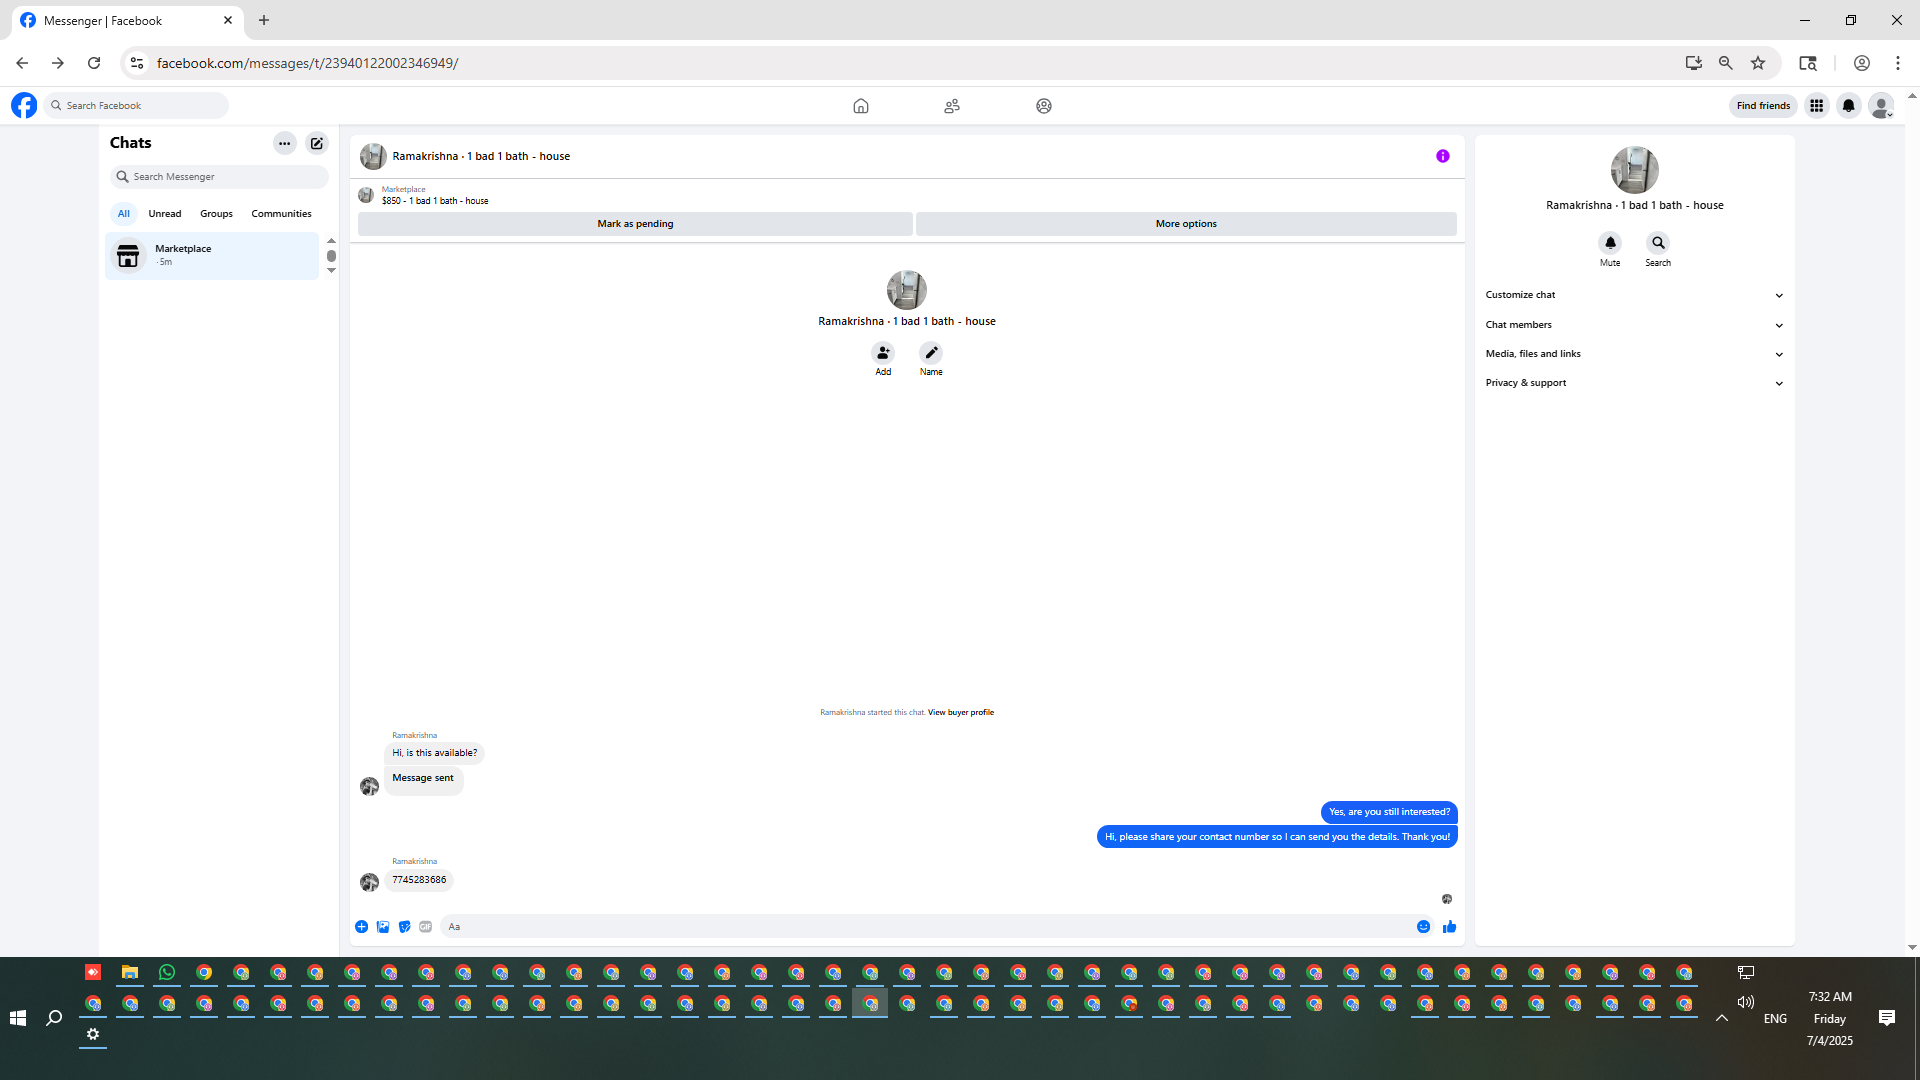Send a thumbs up like
The height and width of the screenshot is (1080, 1920).
1450,927
